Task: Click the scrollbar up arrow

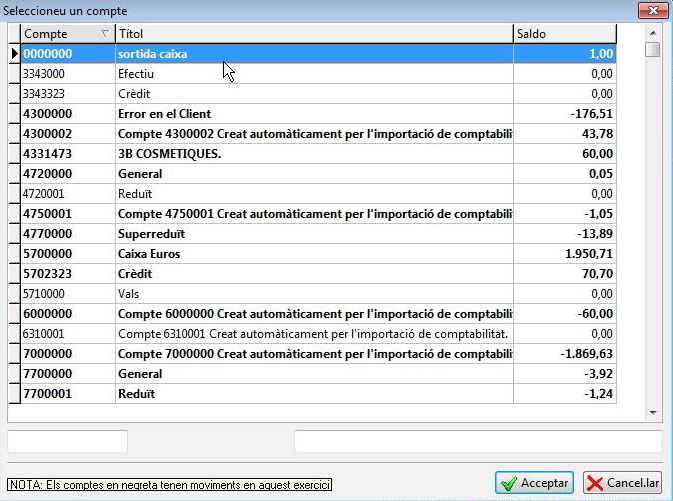Action: 653,33
